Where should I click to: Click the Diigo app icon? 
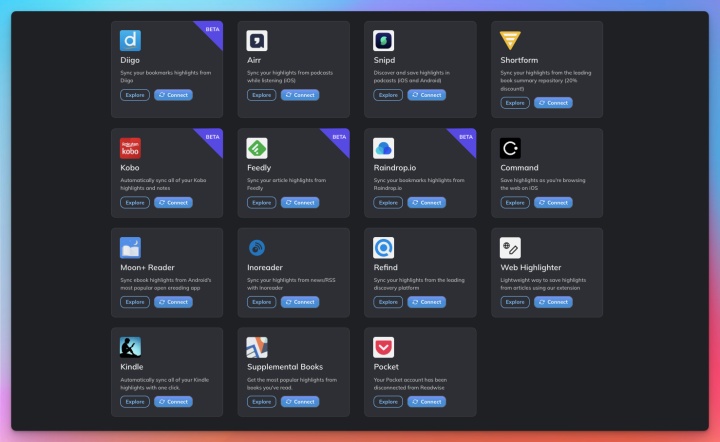[130, 41]
